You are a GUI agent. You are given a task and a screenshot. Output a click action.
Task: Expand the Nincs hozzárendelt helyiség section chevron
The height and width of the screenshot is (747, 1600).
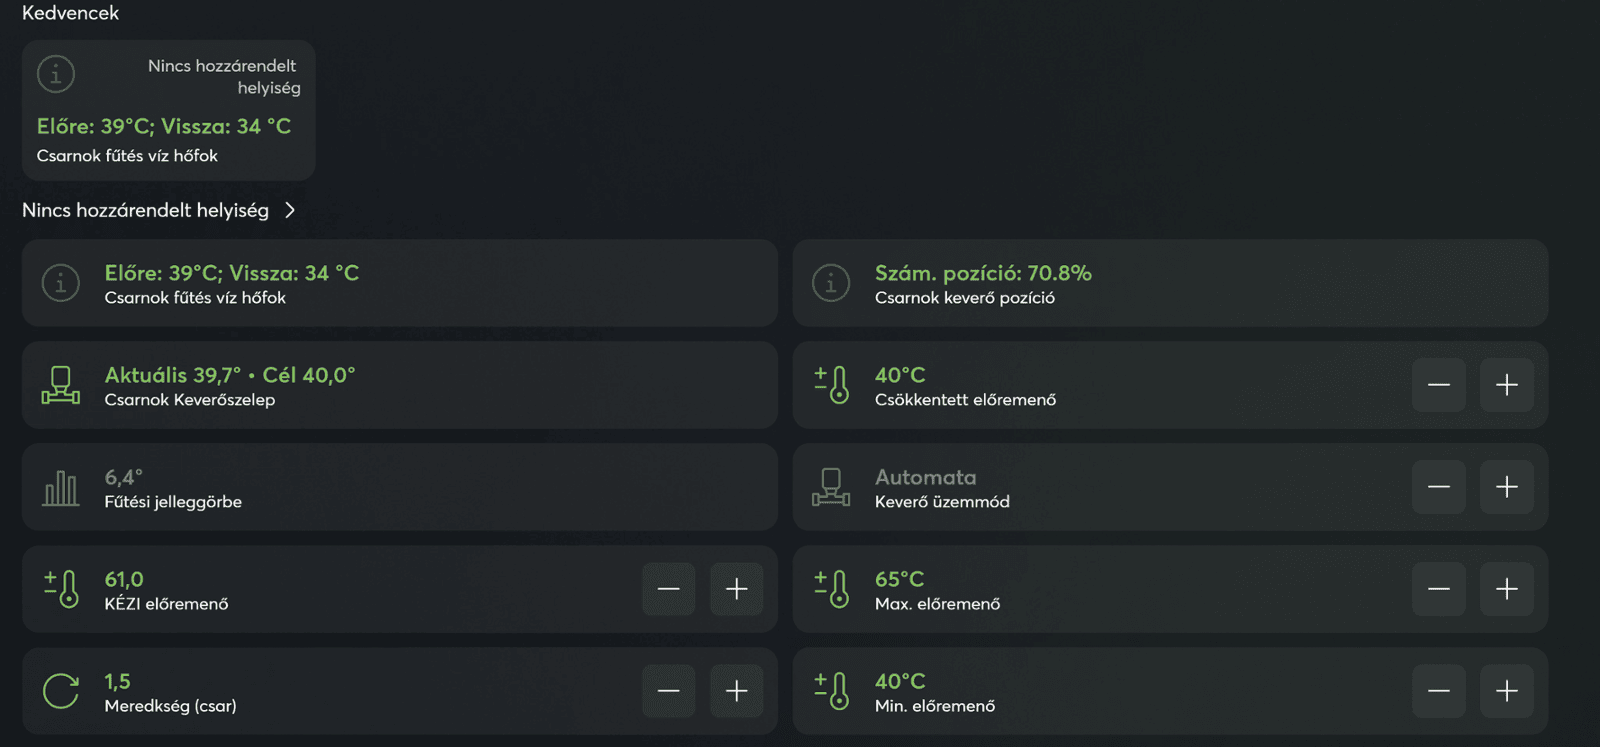point(290,210)
